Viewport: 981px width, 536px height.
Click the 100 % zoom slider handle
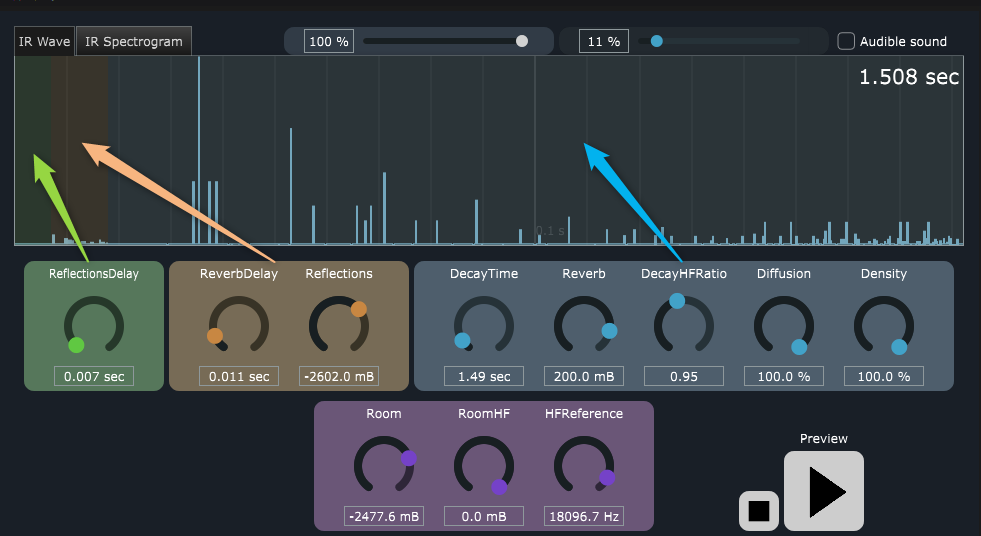pyautogui.click(x=521, y=41)
